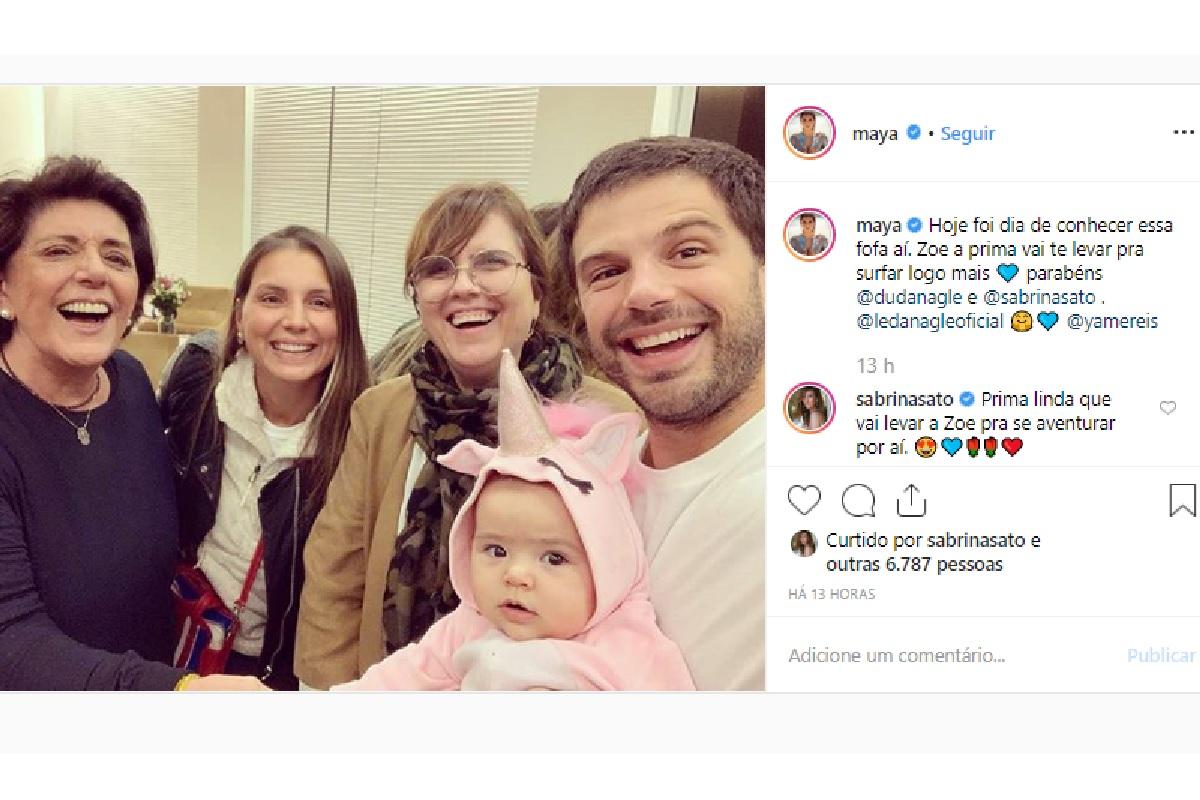This screenshot has width=1200, height=800.
Task: Open comments with the speech bubble icon
Action: 858,500
